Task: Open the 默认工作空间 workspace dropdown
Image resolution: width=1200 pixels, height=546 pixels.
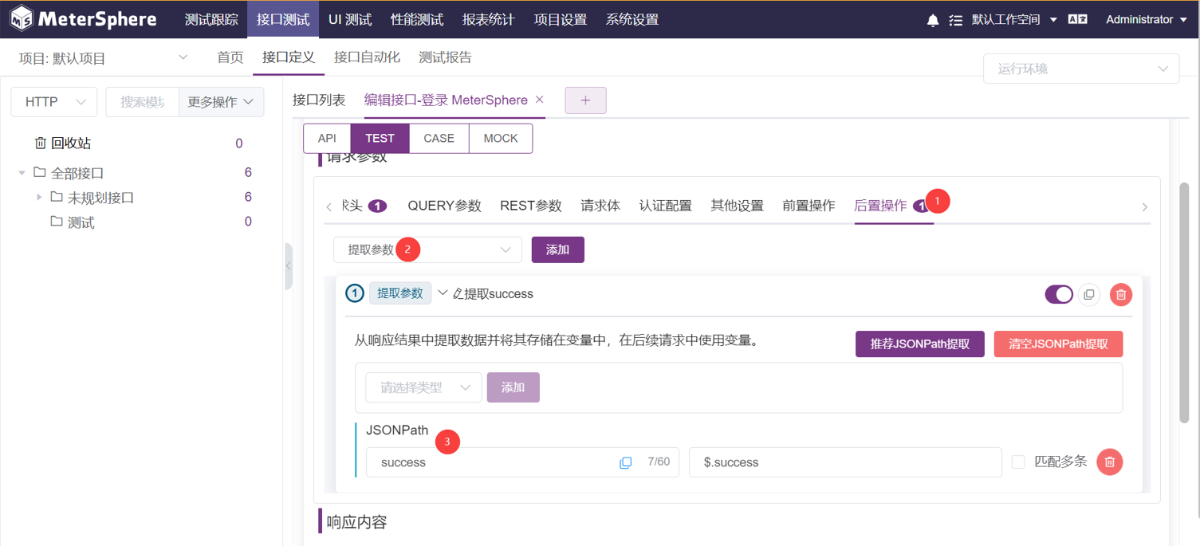Action: pos(1012,20)
